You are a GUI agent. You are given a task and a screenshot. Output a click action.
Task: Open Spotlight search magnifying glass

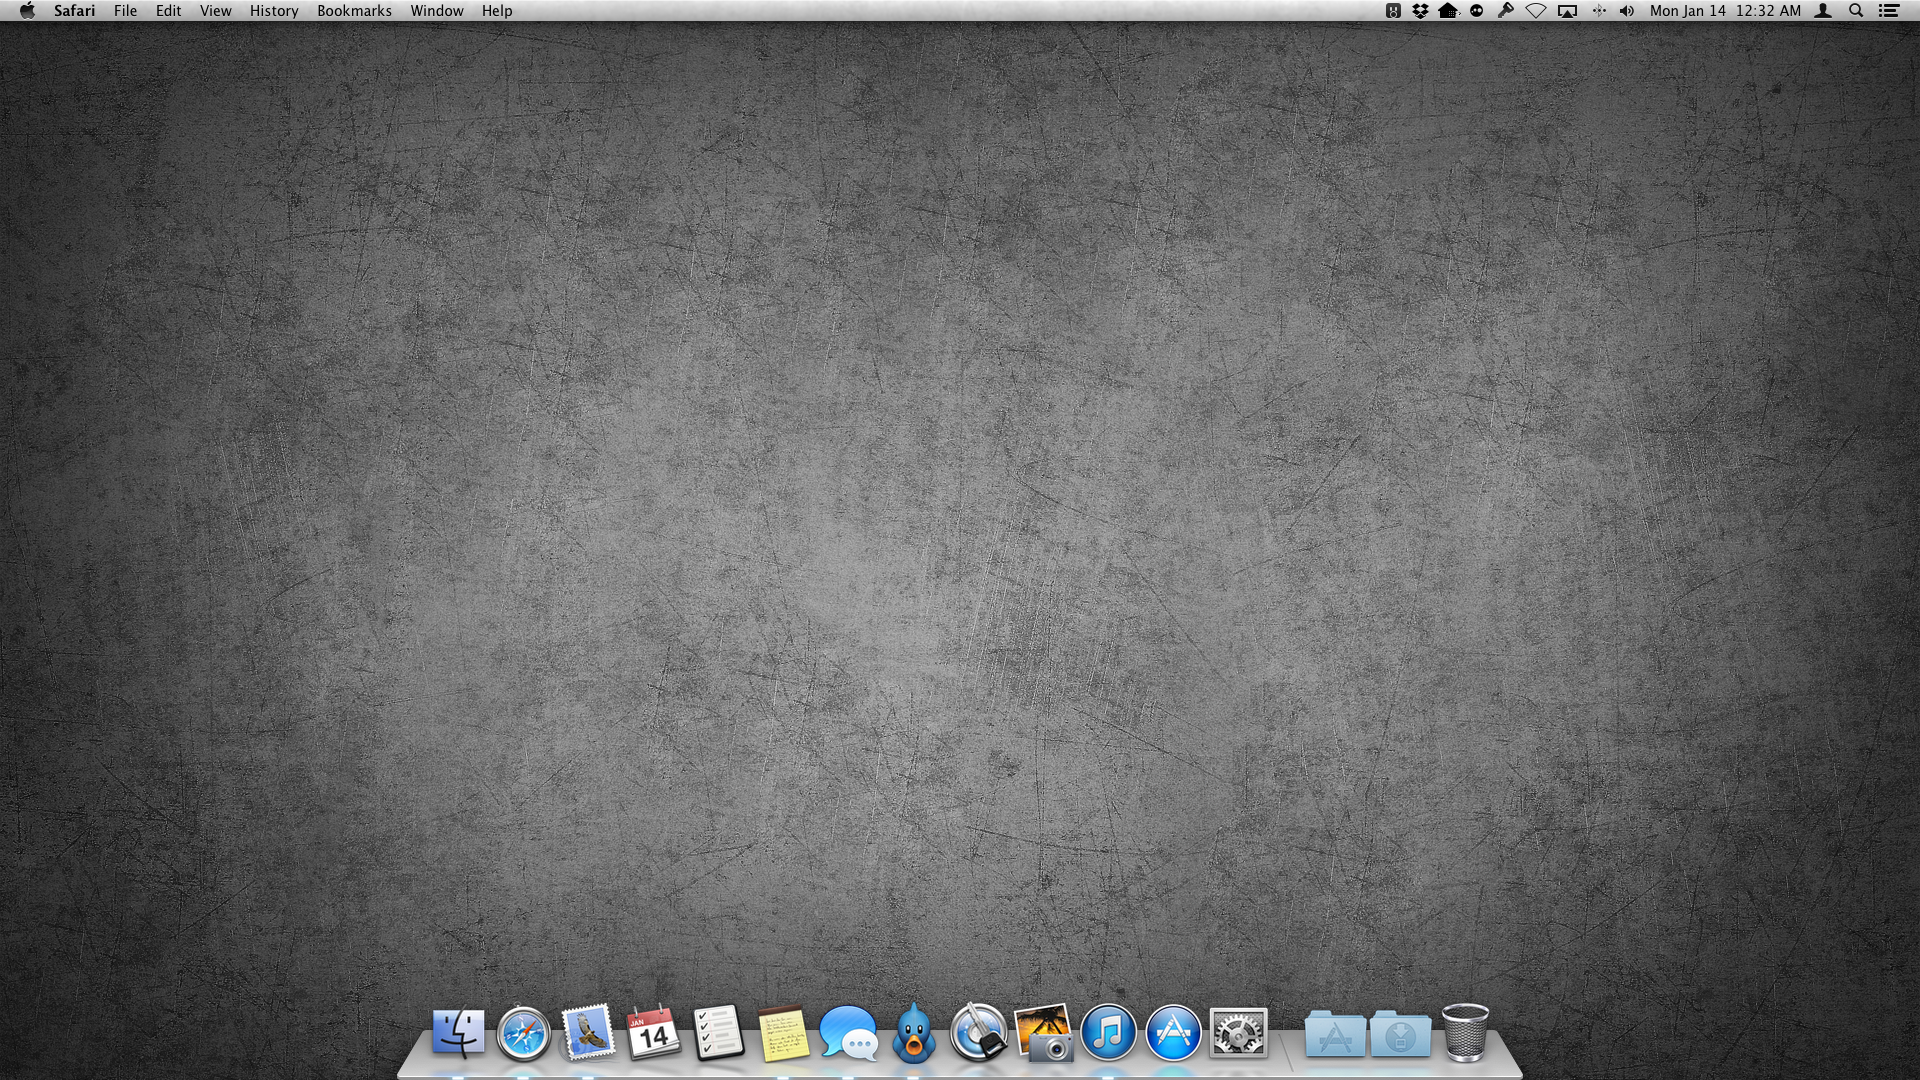pyautogui.click(x=1856, y=11)
